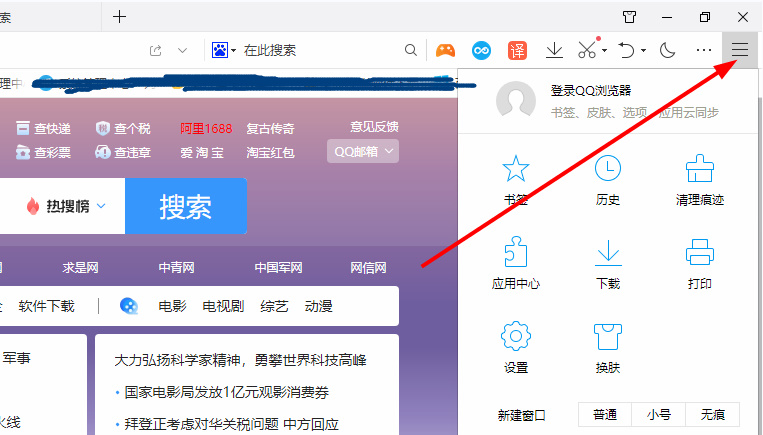Open the 爱淘宝 link
763x435 pixels.
point(202,152)
